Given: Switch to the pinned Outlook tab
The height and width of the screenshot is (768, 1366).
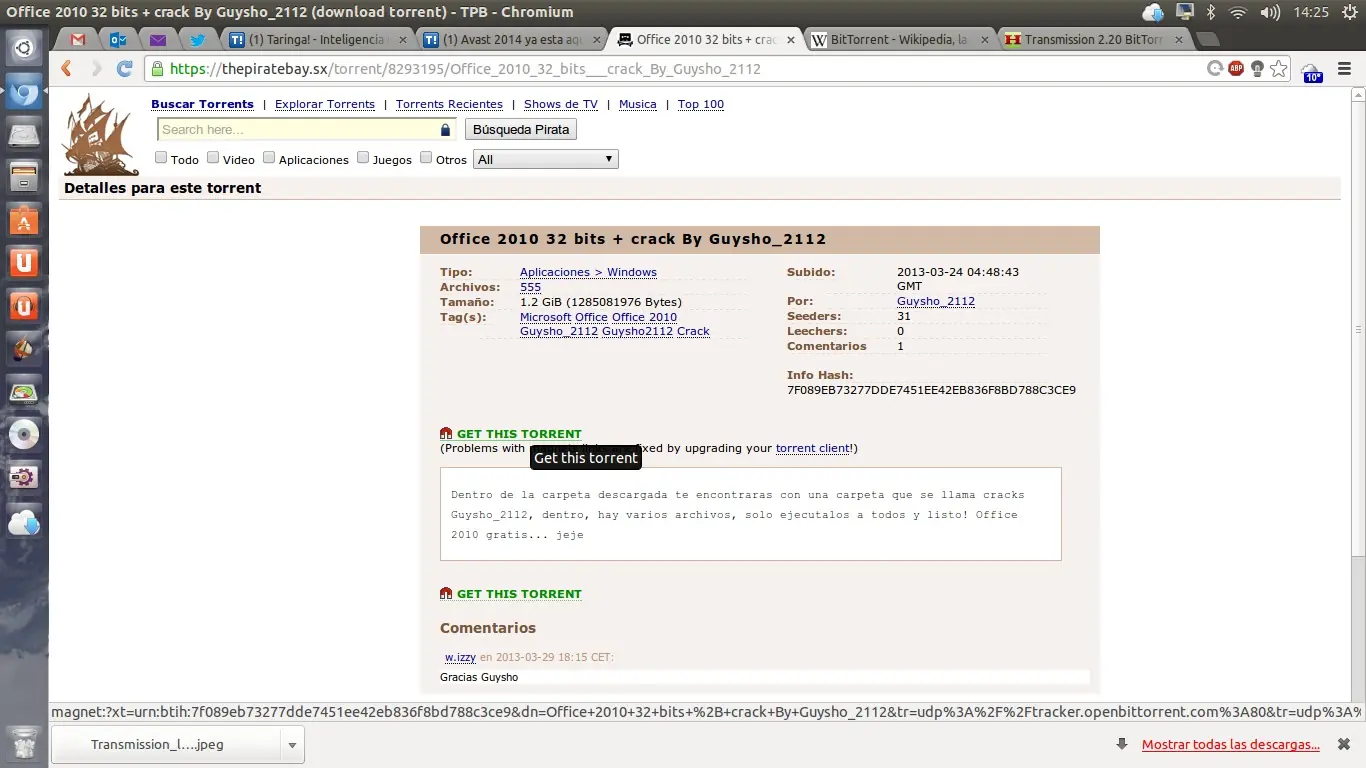Looking at the screenshot, I should pyautogui.click(x=118, y=40).
